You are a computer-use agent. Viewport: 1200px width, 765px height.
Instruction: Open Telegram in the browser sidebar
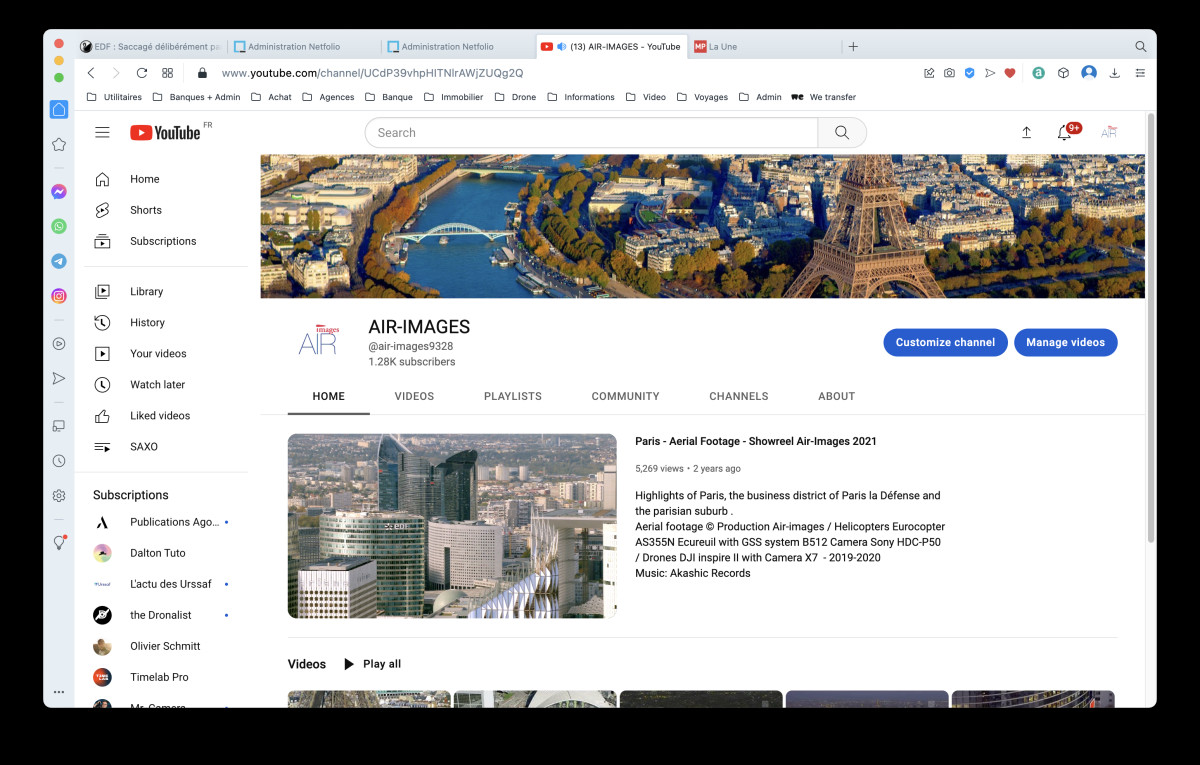(59, 261)
